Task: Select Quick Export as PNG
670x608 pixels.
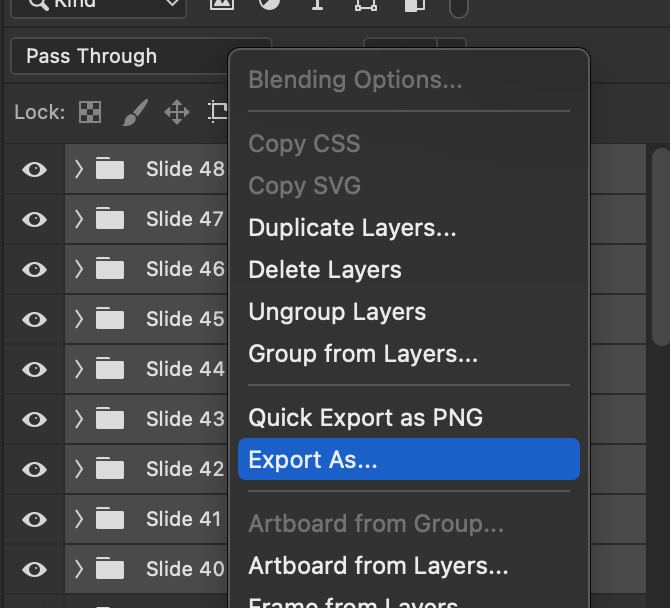Action: tap(365, 417)
